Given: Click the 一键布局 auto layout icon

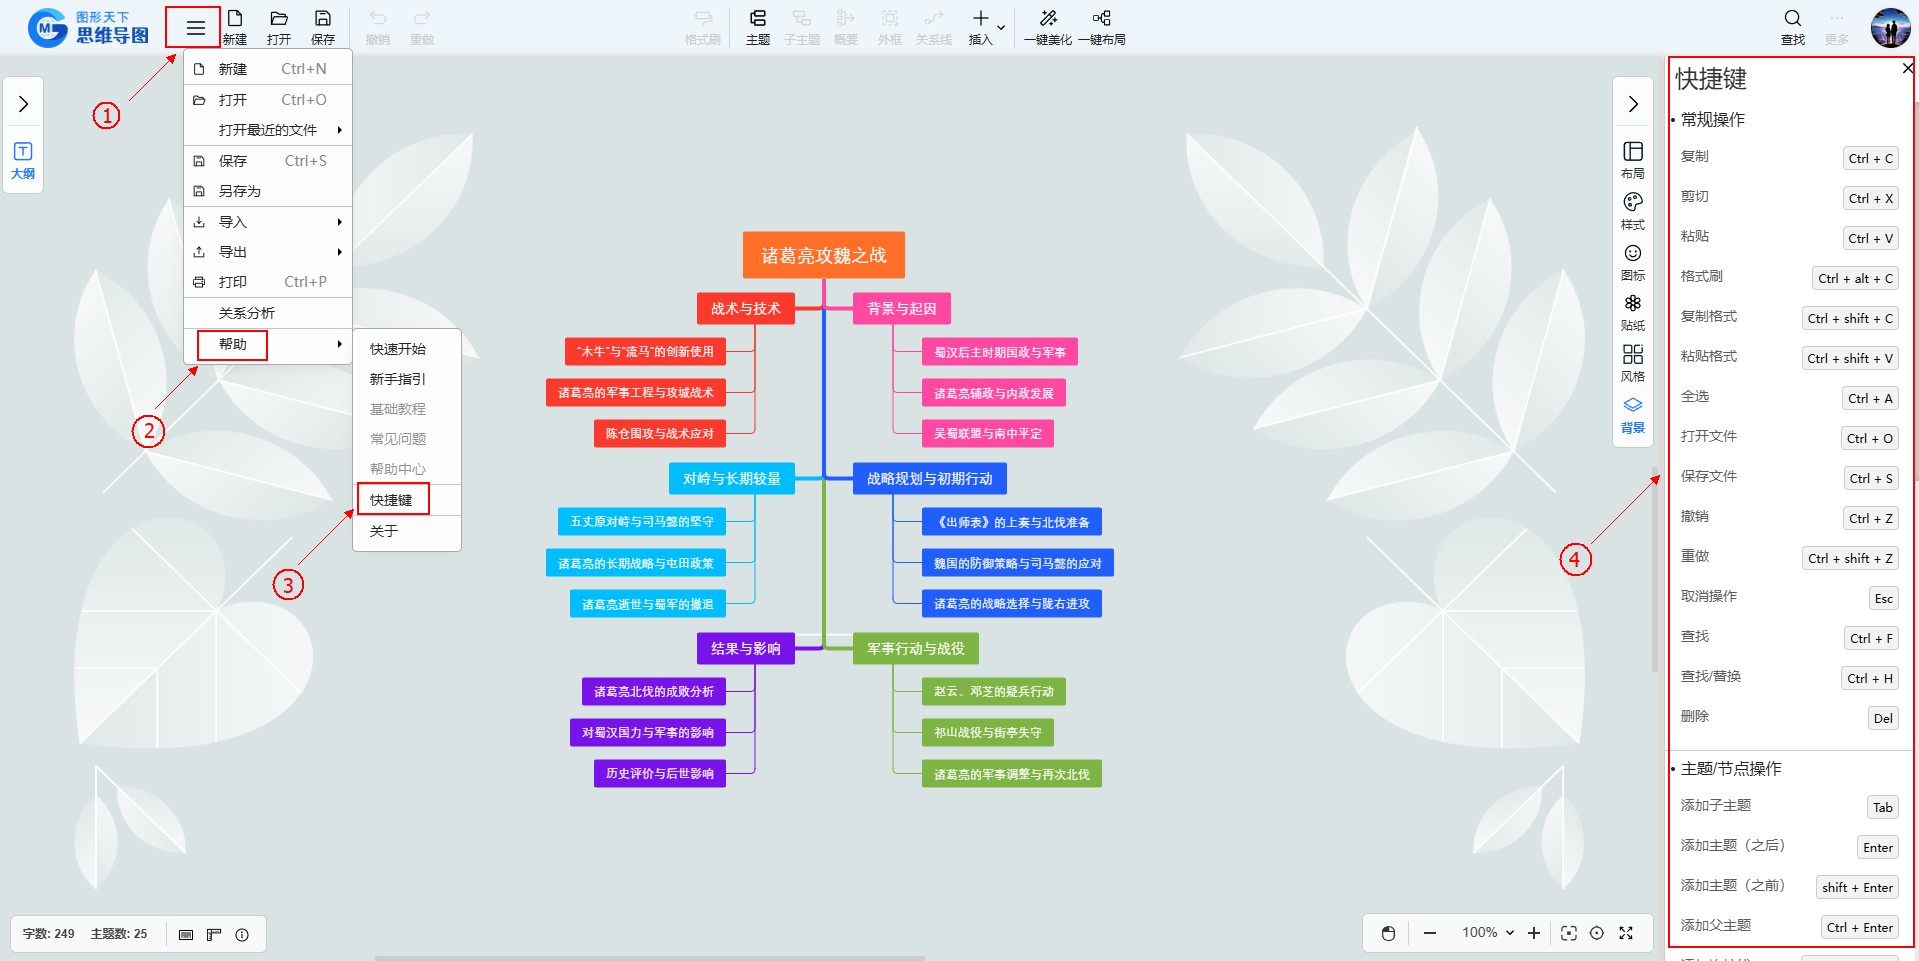Looking at the screenshot, I should click(1101, 19).
